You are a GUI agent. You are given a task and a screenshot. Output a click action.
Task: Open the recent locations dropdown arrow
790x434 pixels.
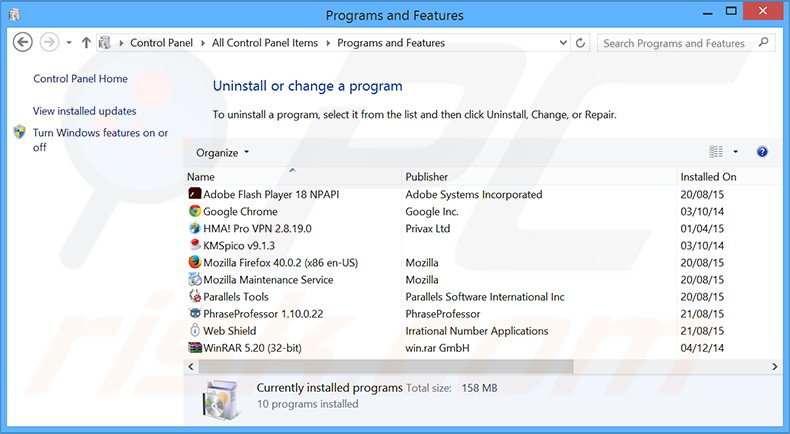tap(69, 43)
